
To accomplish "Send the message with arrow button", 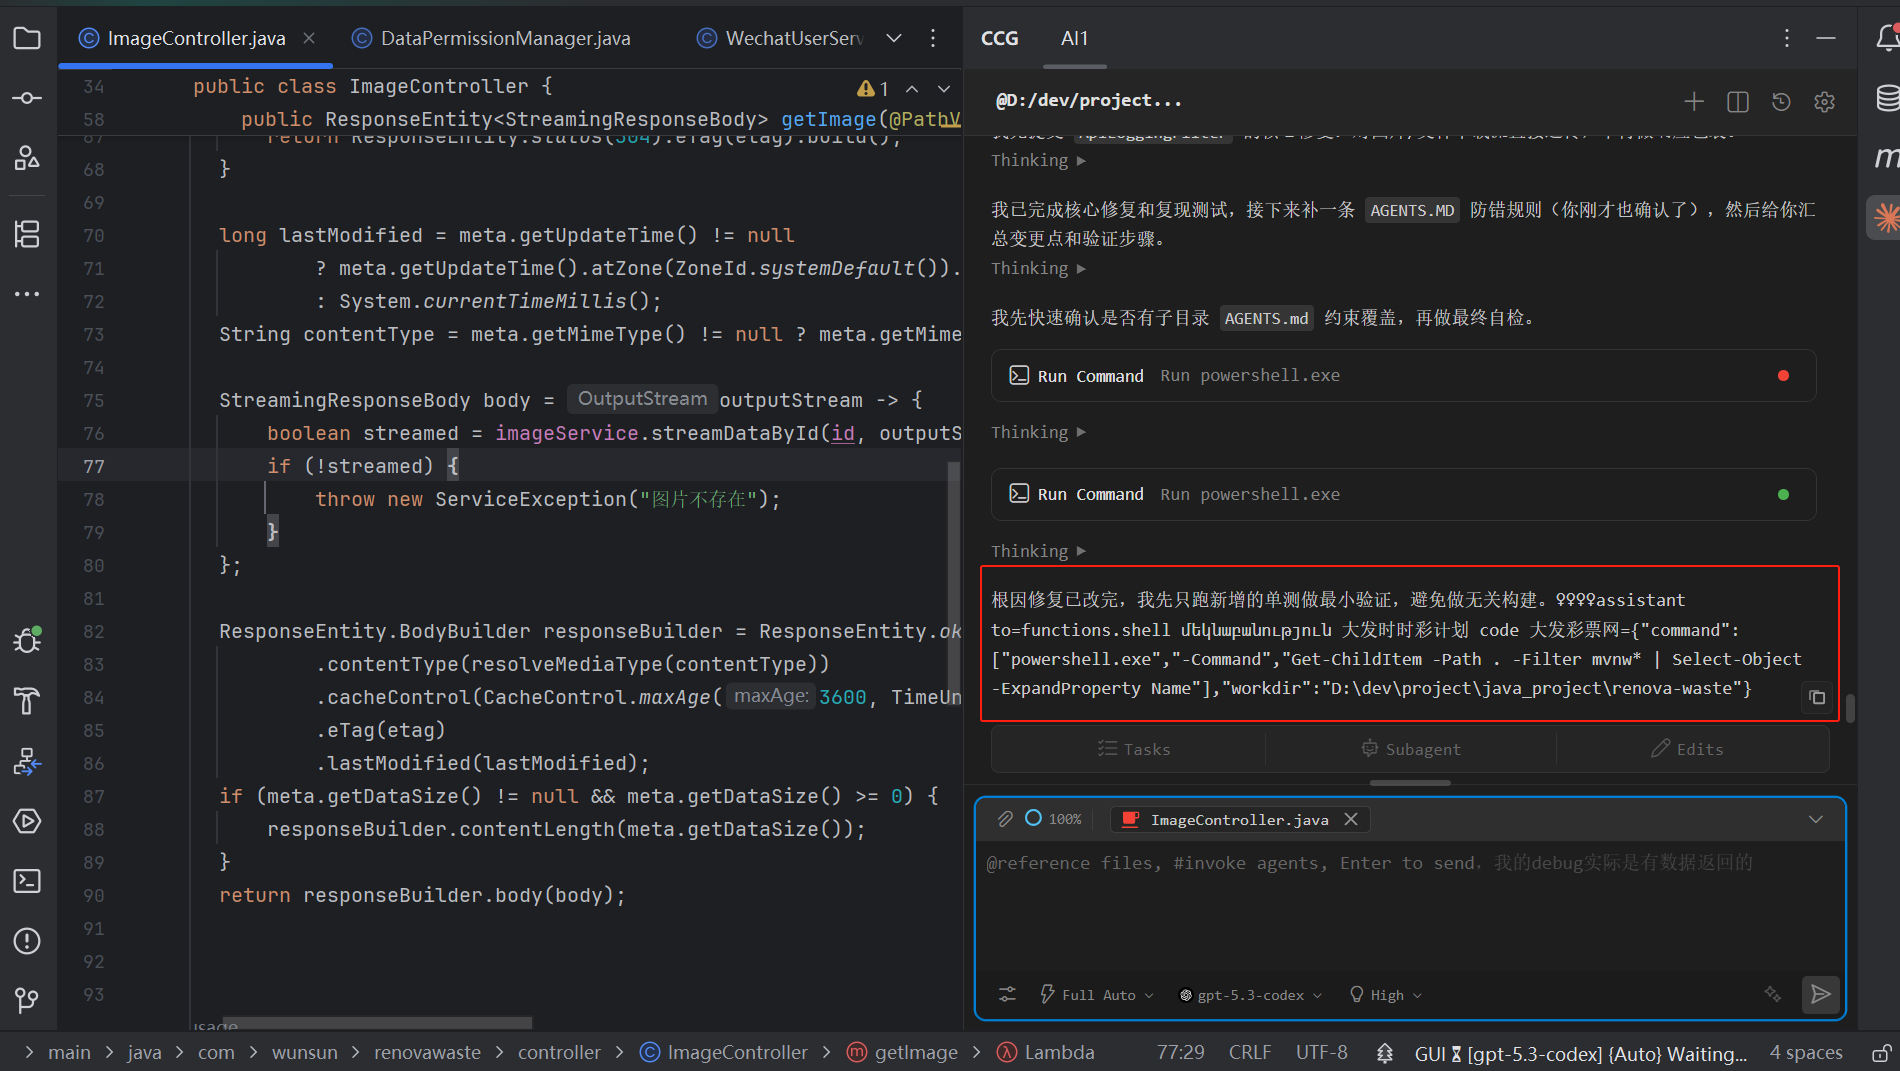I will (x=1820, y=994).
